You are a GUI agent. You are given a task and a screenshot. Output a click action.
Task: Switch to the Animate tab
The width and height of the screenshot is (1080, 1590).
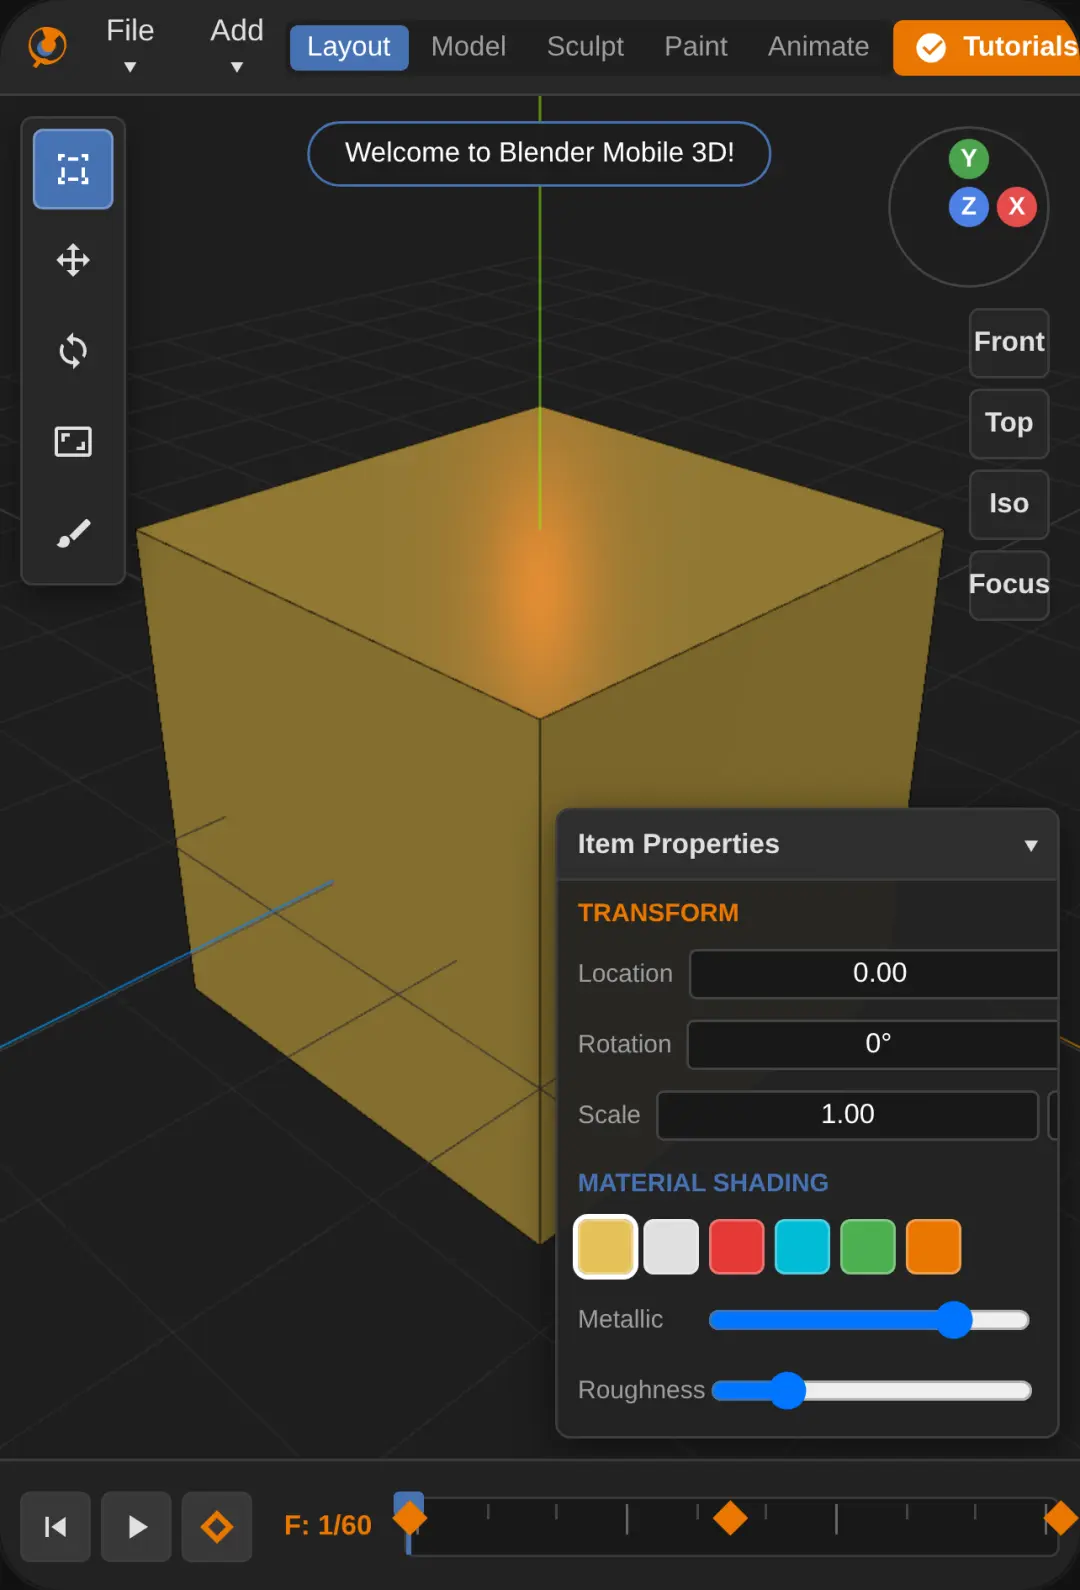pos(818,47)
